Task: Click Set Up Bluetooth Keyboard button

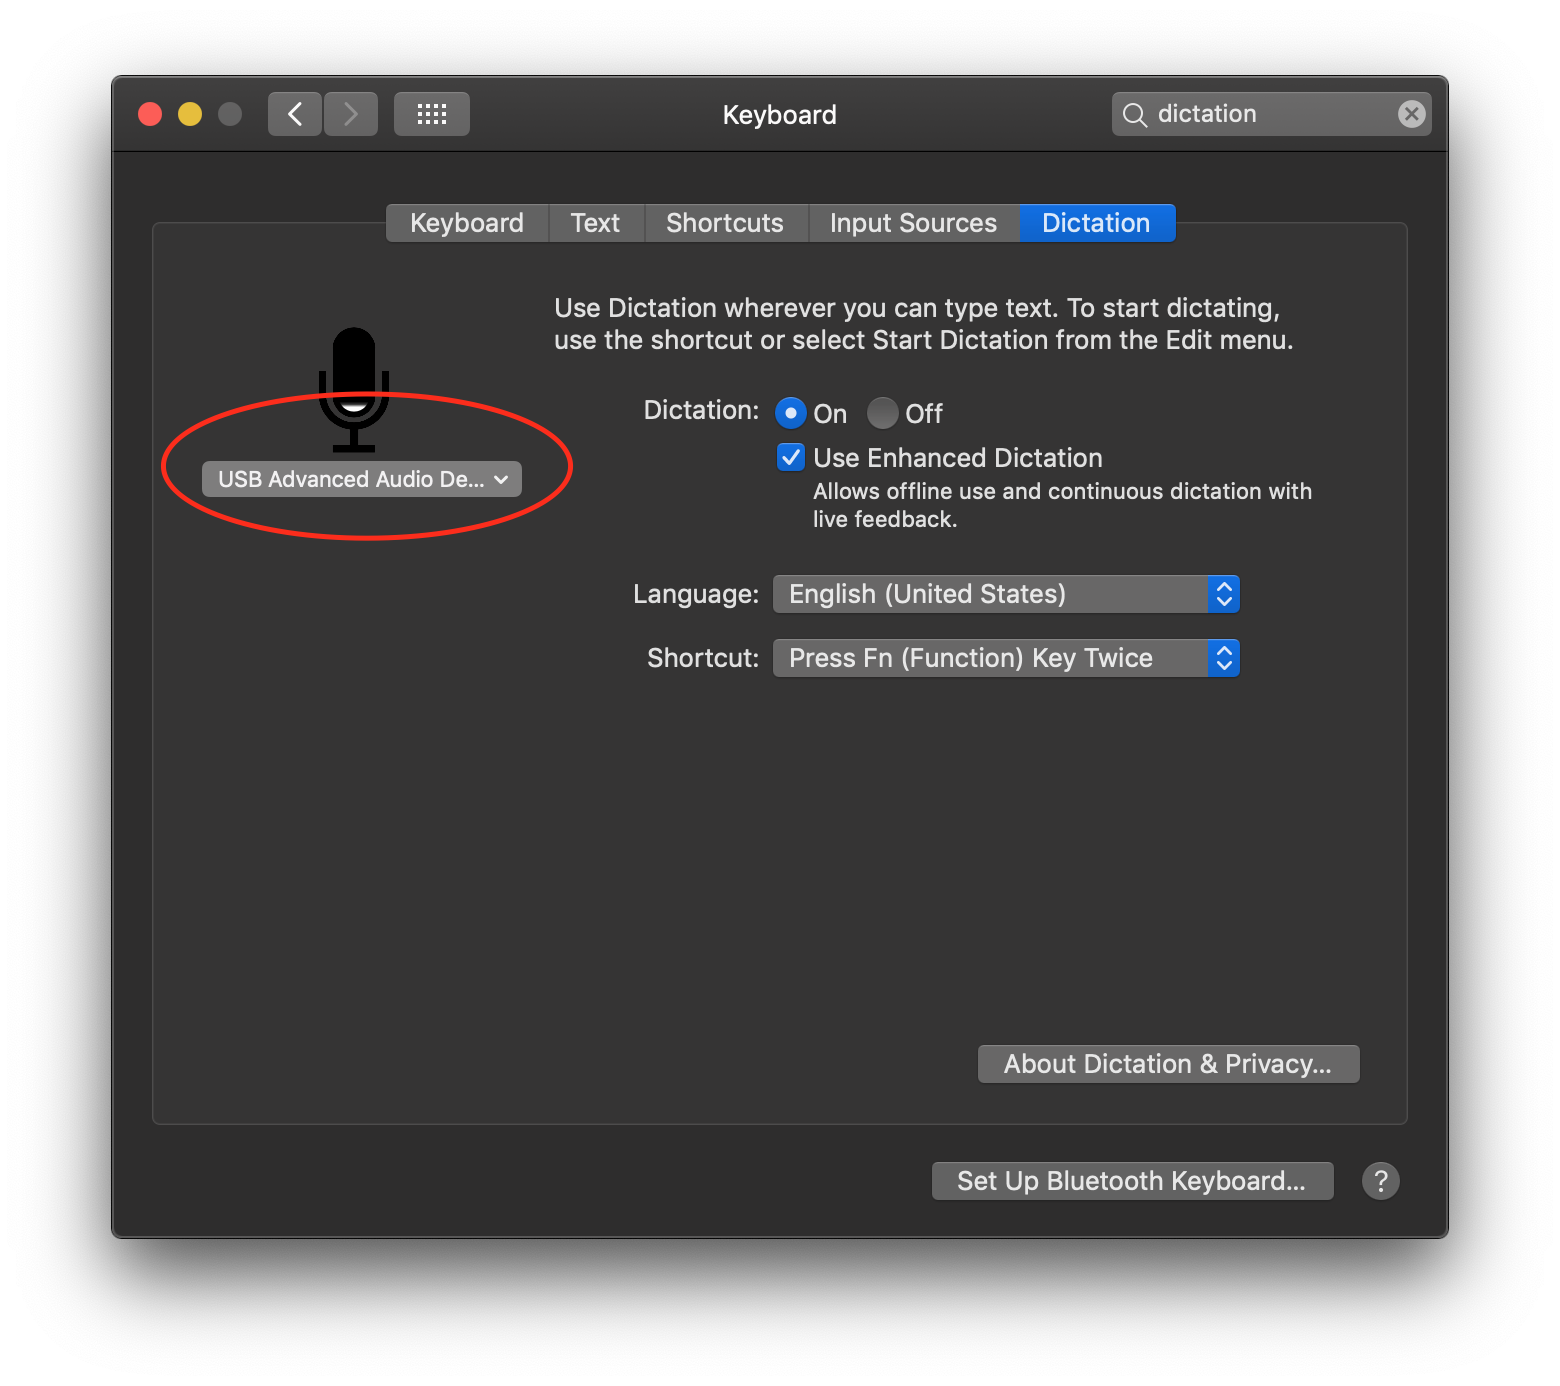Action: coord(1132,1181)
